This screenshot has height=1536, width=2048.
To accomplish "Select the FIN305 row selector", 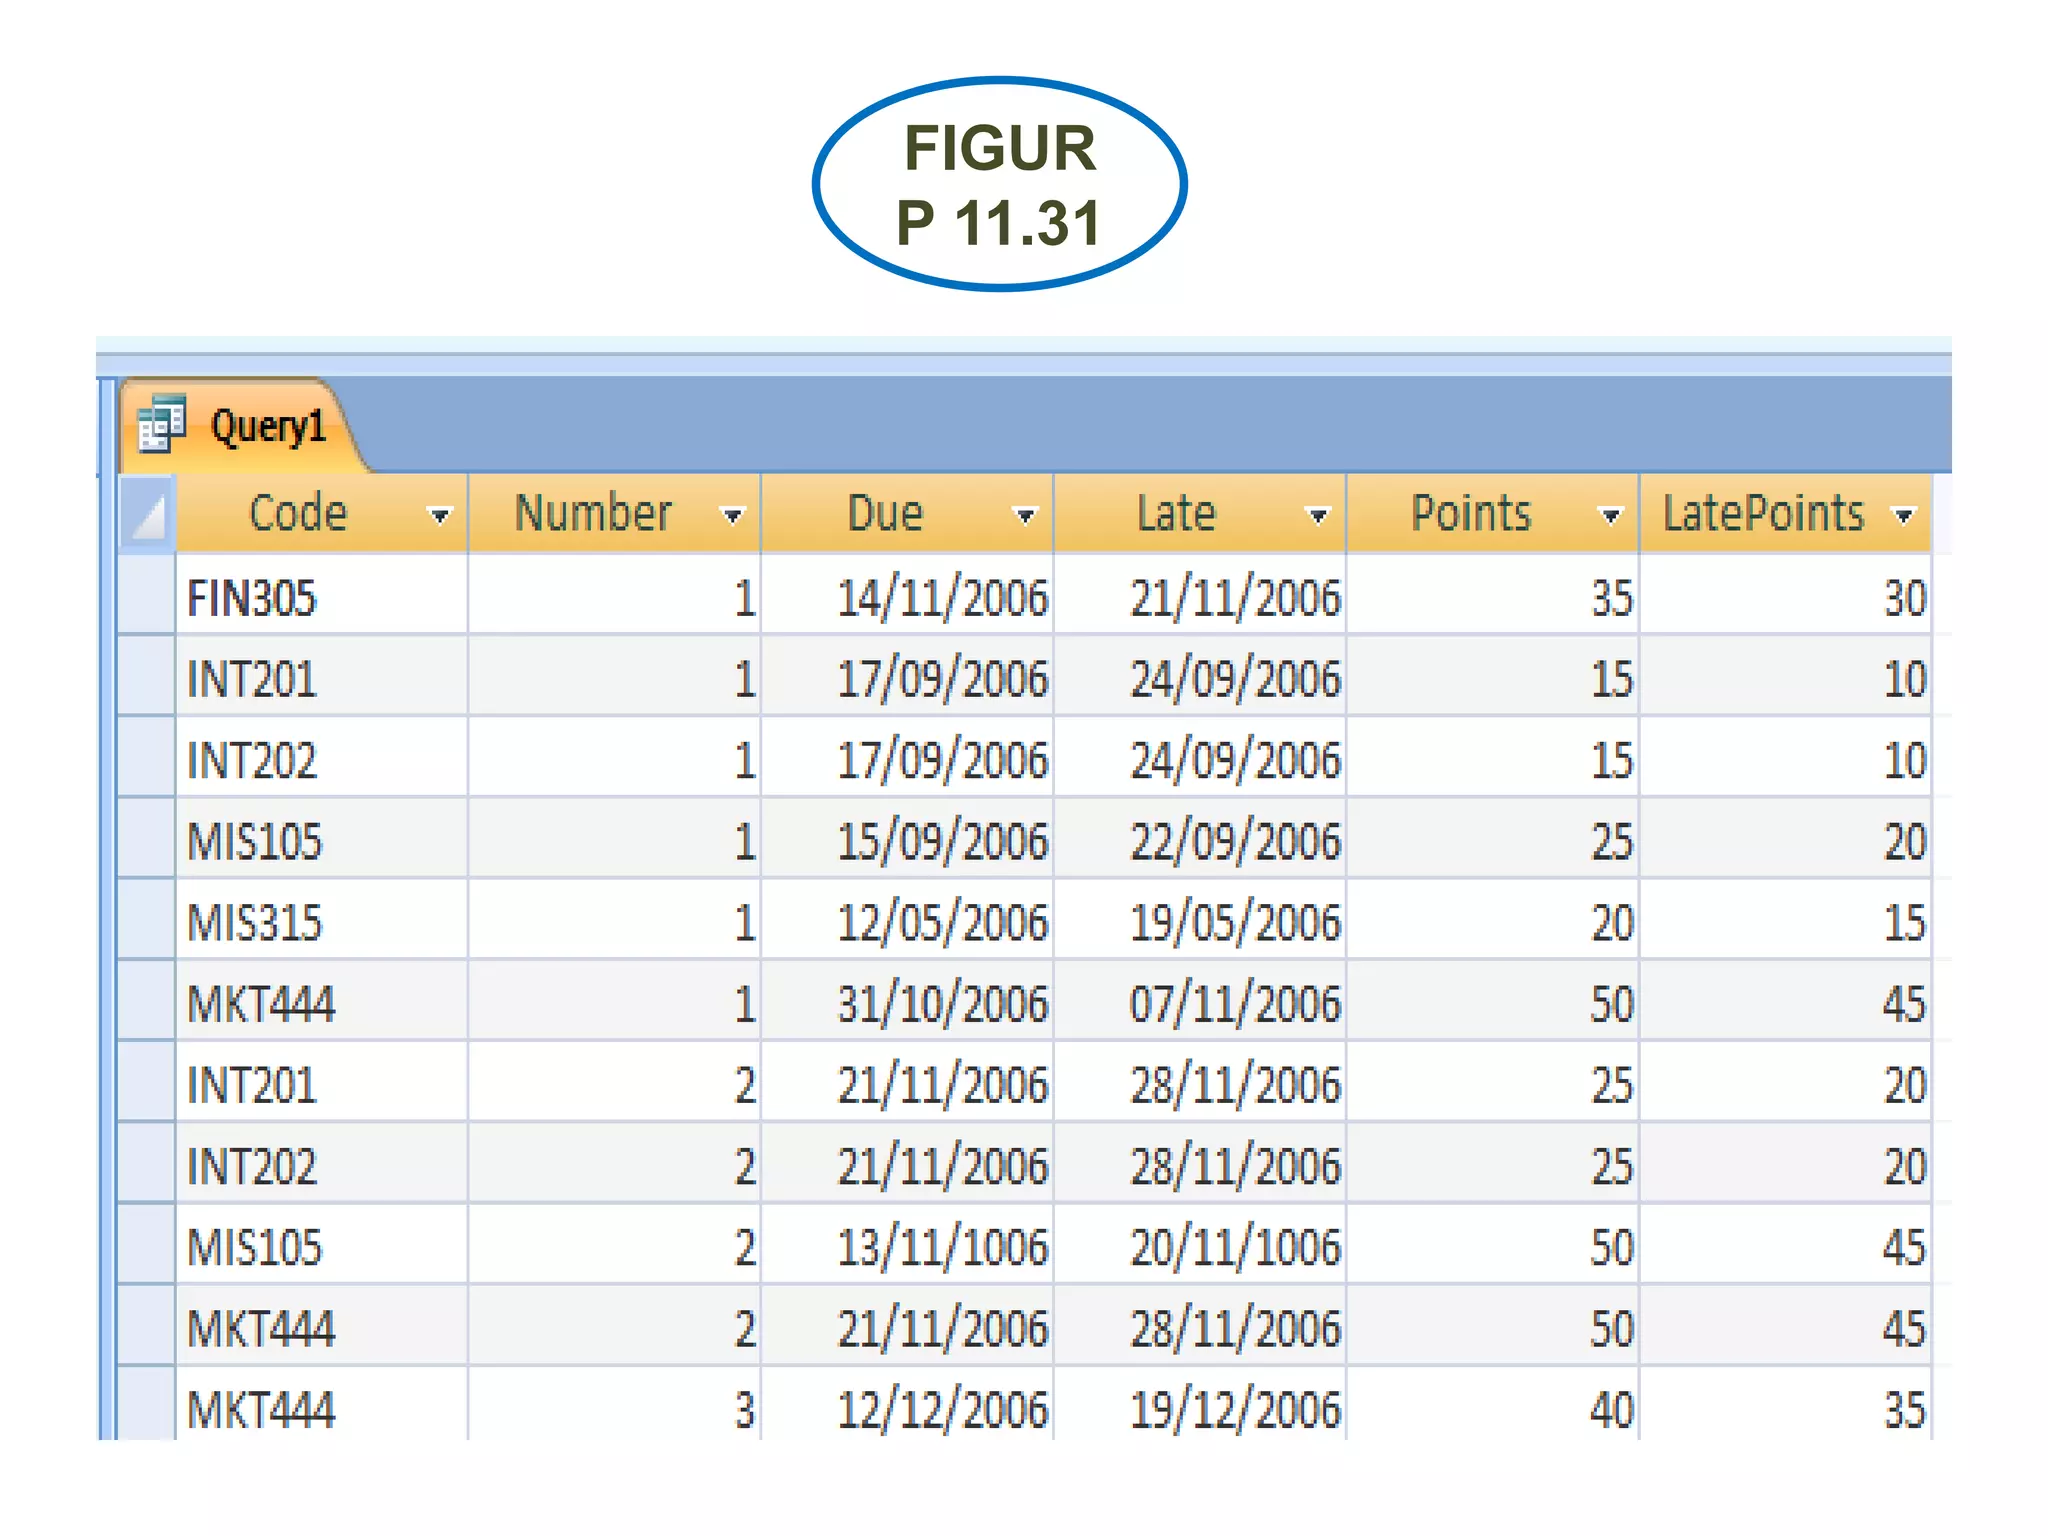I will (x=147, y=596).
